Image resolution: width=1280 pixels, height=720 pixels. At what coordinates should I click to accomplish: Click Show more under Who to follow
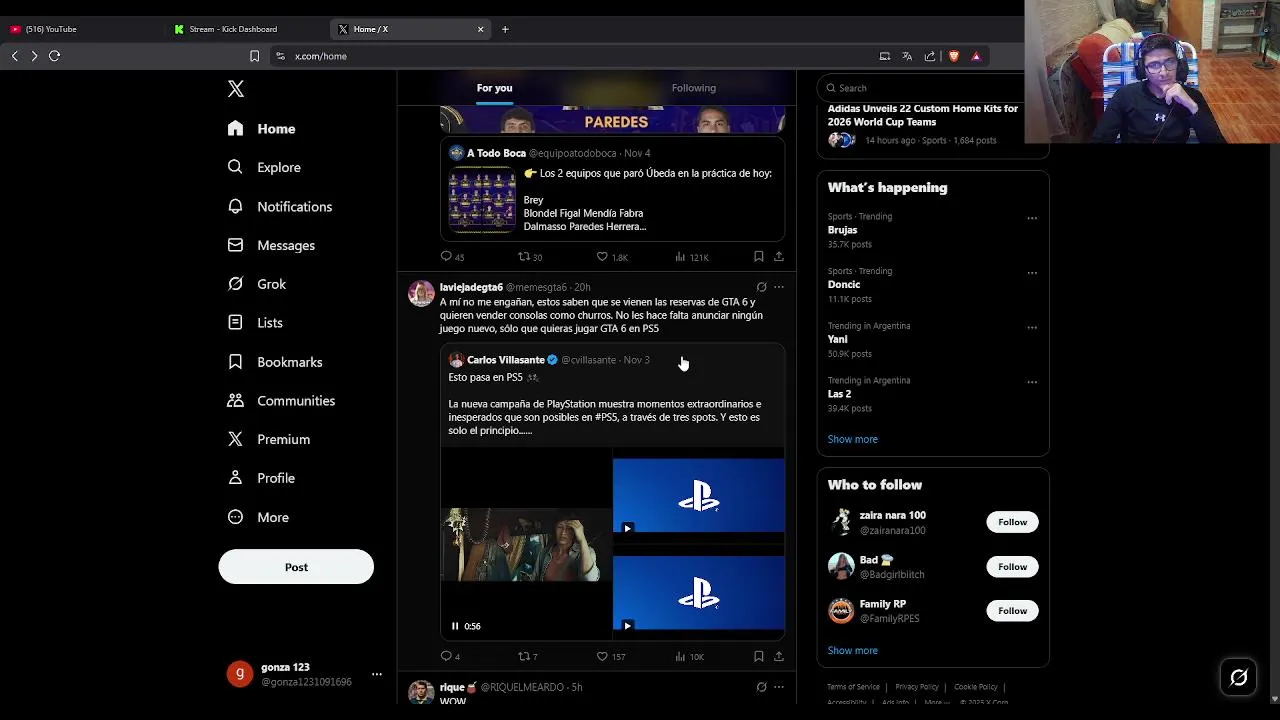(x=853, y=650)
